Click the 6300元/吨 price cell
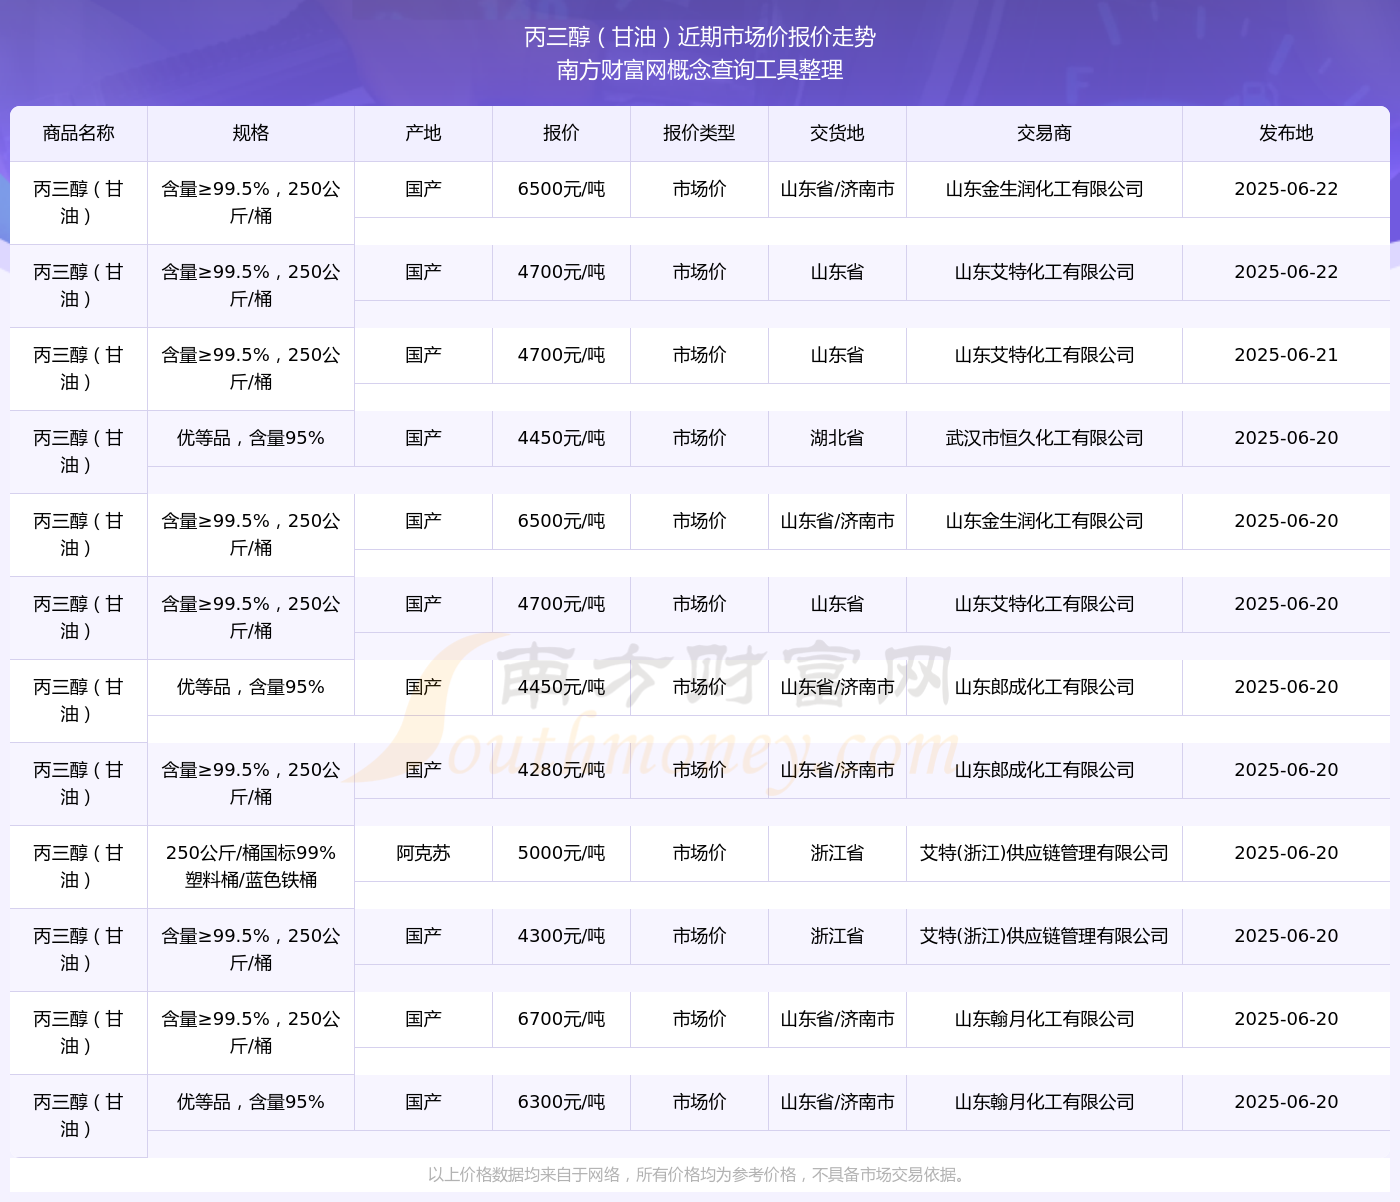Image resolution: width=1400 pixels, height=1202 pixels. (561, 1102)
